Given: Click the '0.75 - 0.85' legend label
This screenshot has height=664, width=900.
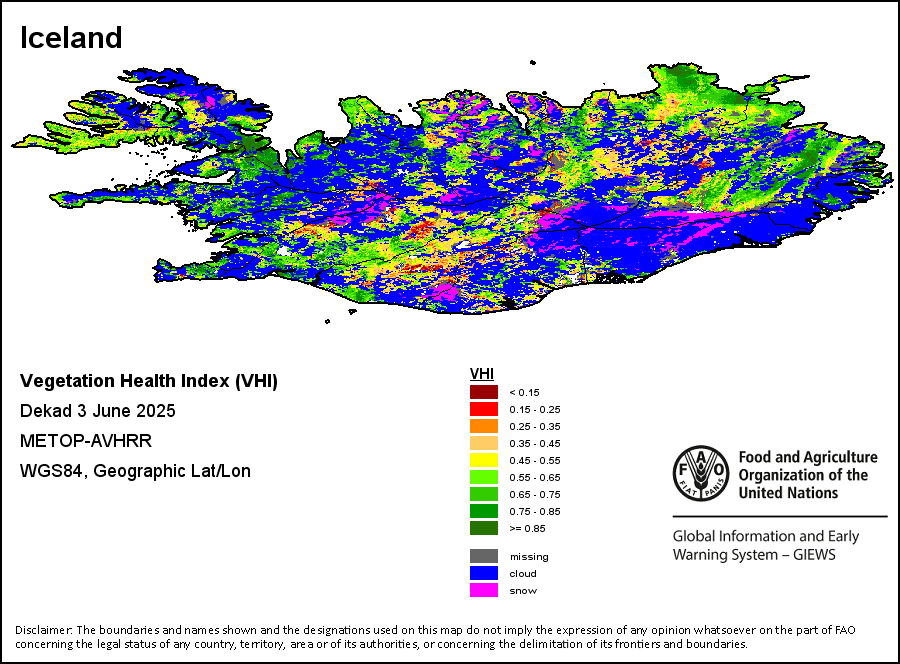Looking at the screenshot, I should 535,511.
